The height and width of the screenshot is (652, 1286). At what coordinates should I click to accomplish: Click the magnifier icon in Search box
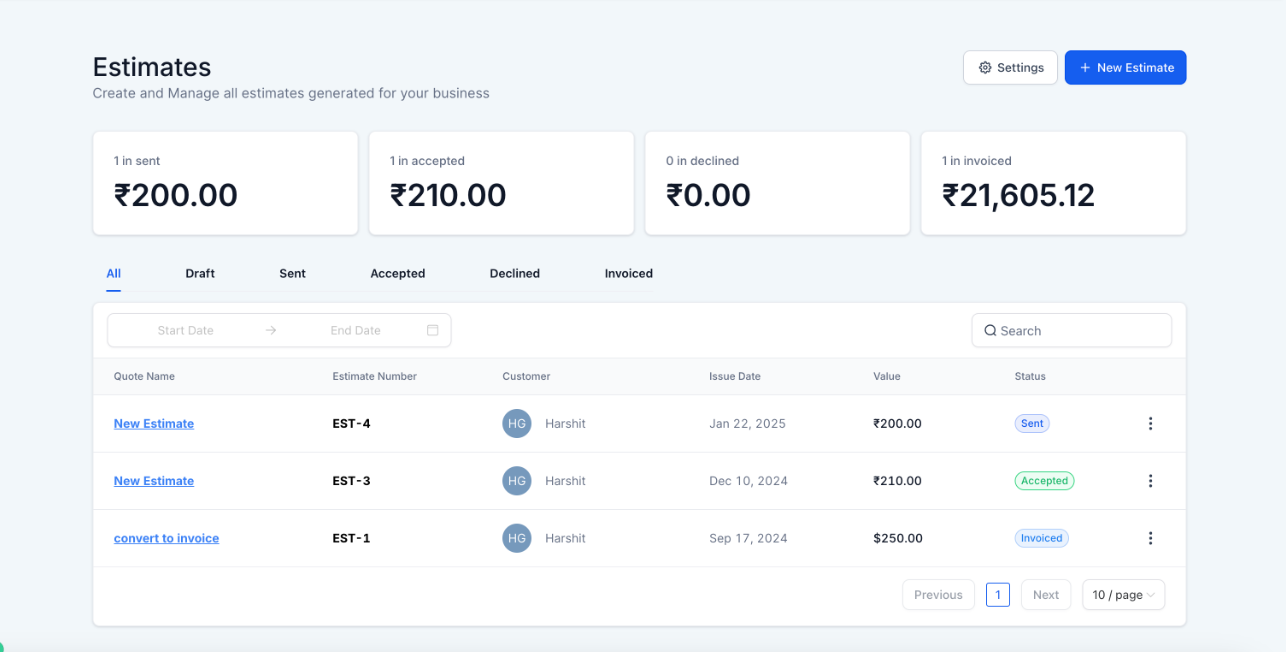[990, 331]
